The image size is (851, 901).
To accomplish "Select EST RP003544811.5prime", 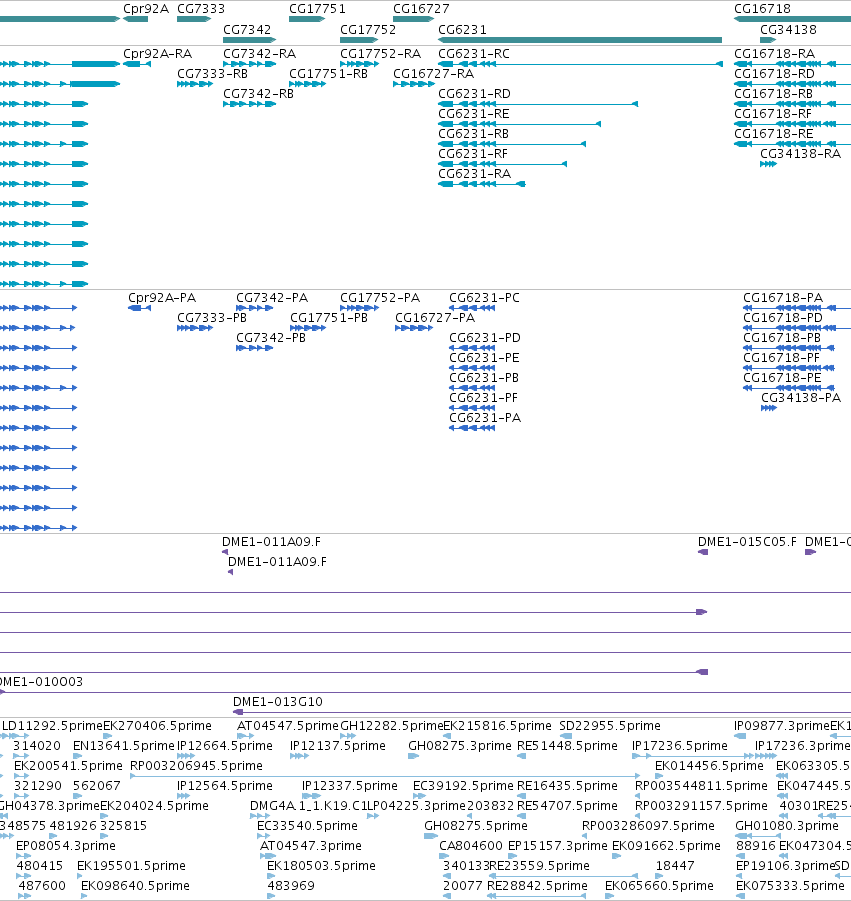I will 701,786.
